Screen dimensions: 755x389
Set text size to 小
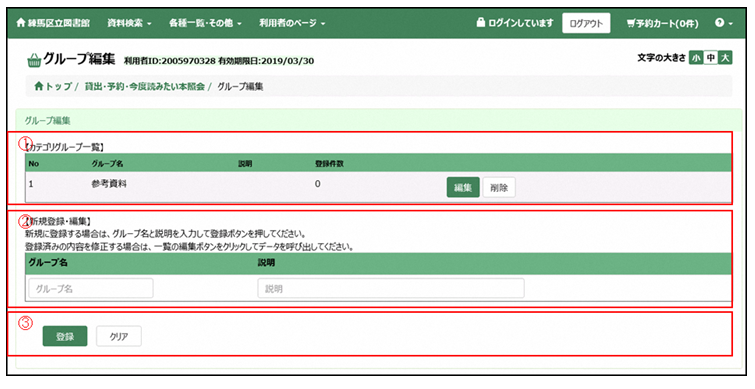point(695,58)
